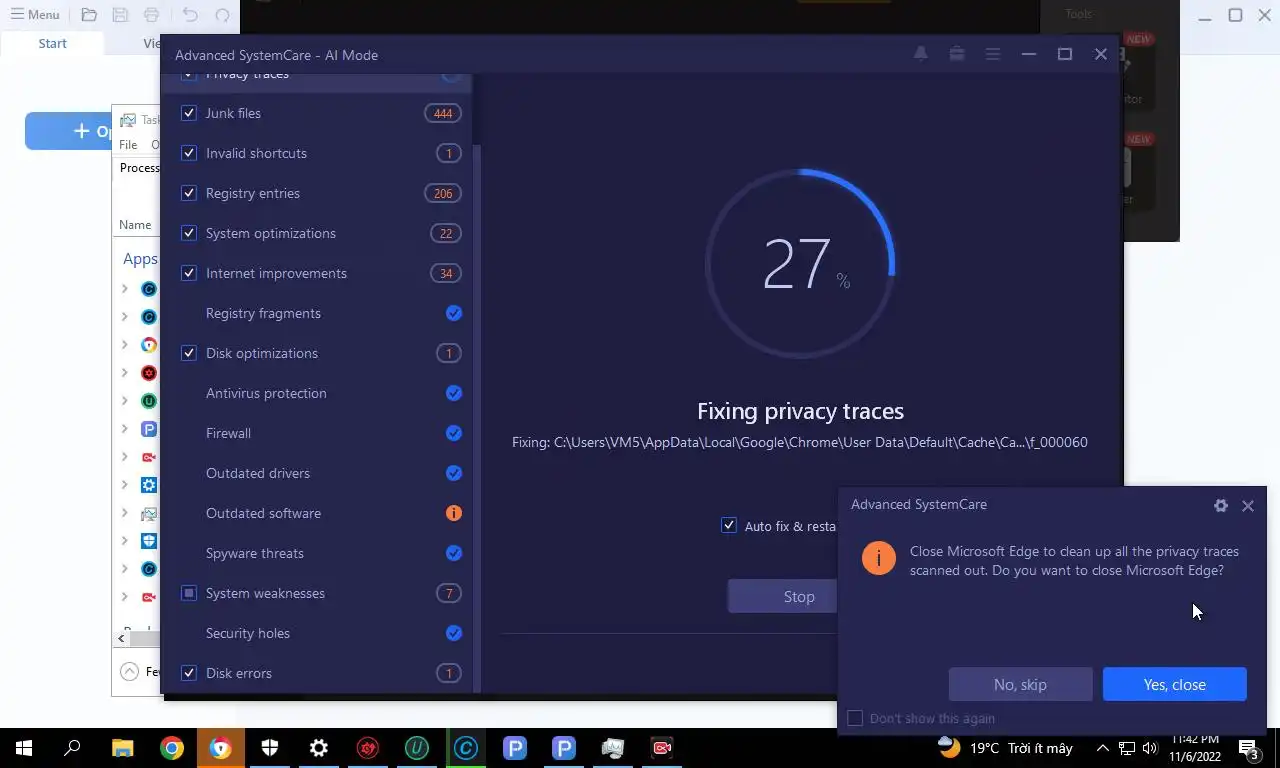This screenshot has height=768, width=1280.
Task: Click the 206 count badge beside Registry entries
Action: coord(443,193)
